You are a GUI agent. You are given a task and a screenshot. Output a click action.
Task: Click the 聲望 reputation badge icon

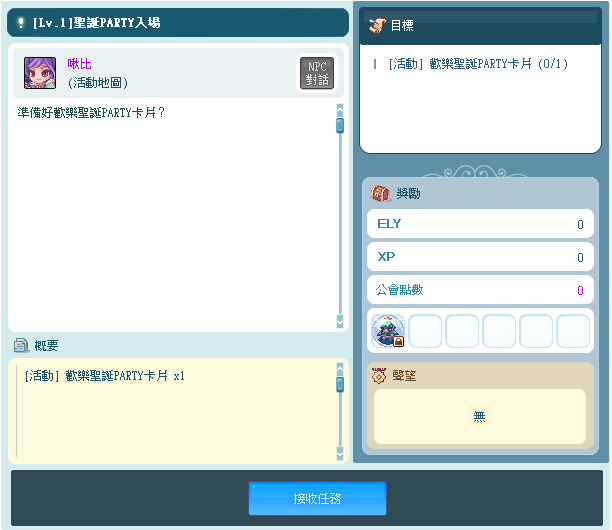379,376
